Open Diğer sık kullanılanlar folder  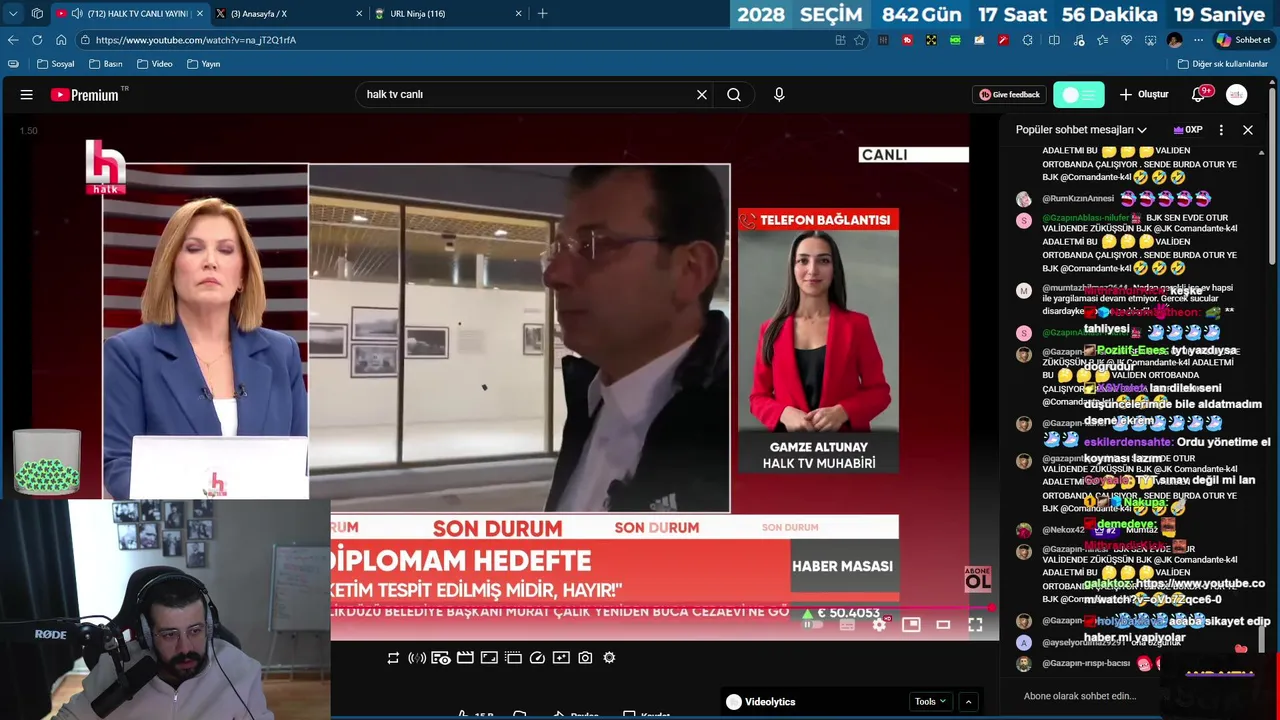(x=1223, y=64)
